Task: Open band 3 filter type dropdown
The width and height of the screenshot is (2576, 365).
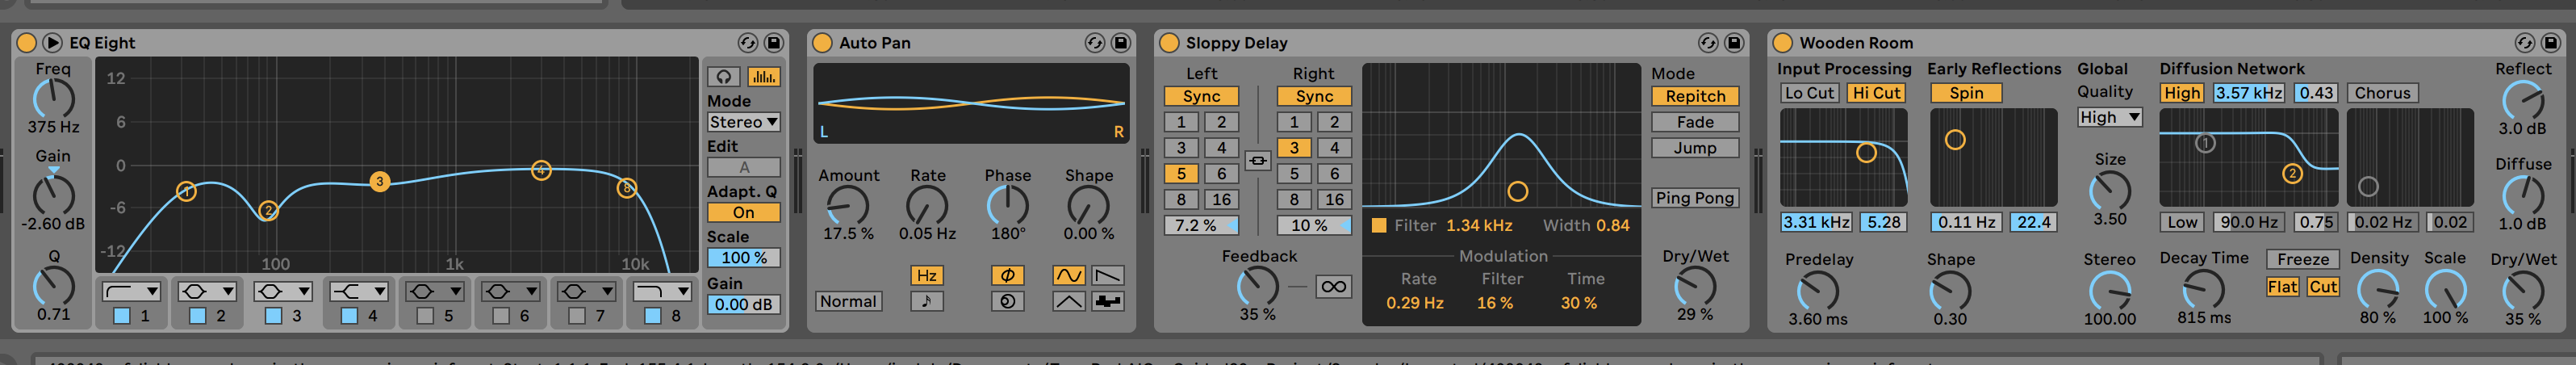Action: coord(283,291)
